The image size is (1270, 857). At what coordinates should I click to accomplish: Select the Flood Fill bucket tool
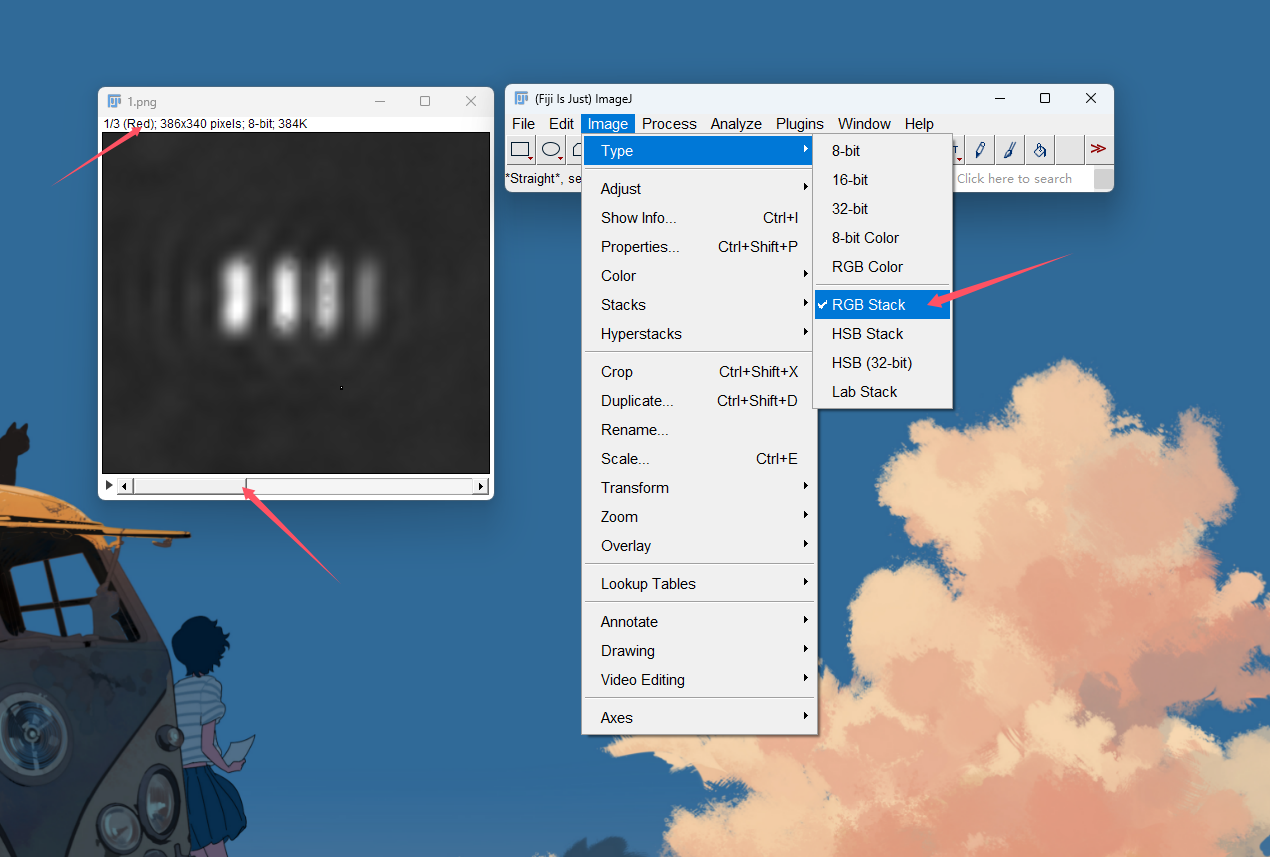pyautogui.click(x=1040, y=150)
